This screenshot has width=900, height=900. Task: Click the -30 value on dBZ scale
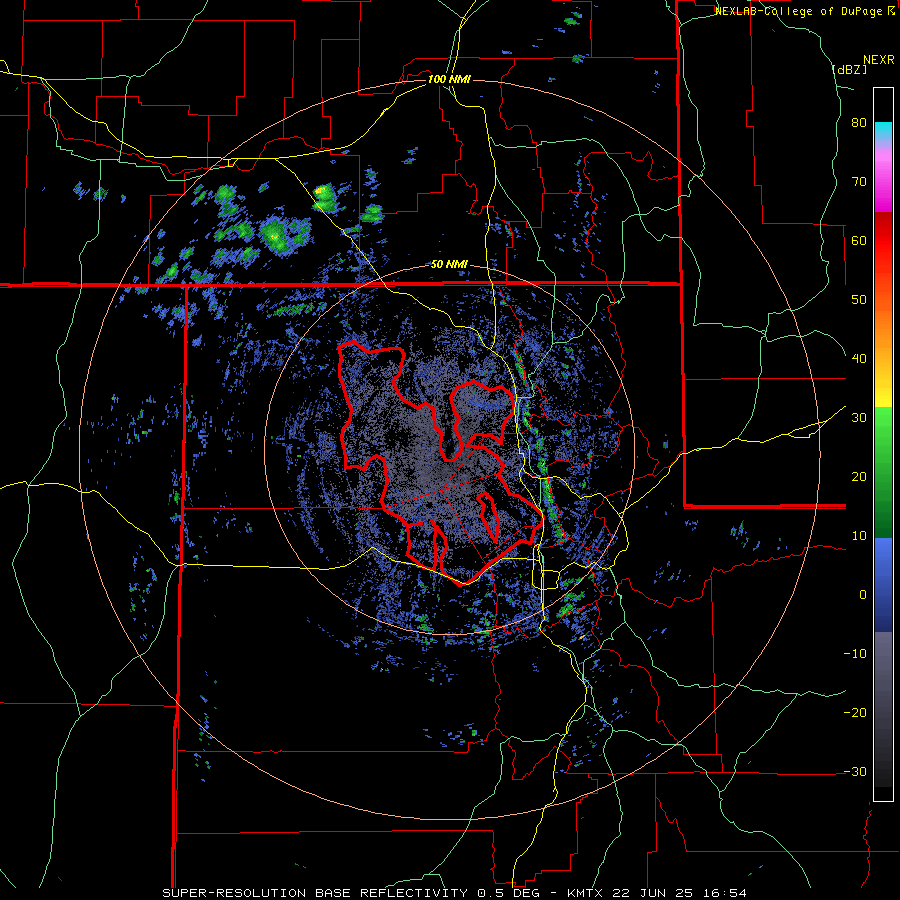(x=855, y=771)
